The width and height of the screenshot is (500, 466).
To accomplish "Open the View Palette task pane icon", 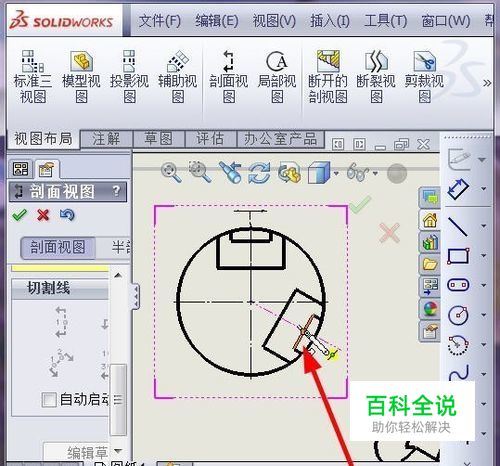I will click(x=430, y=286).
